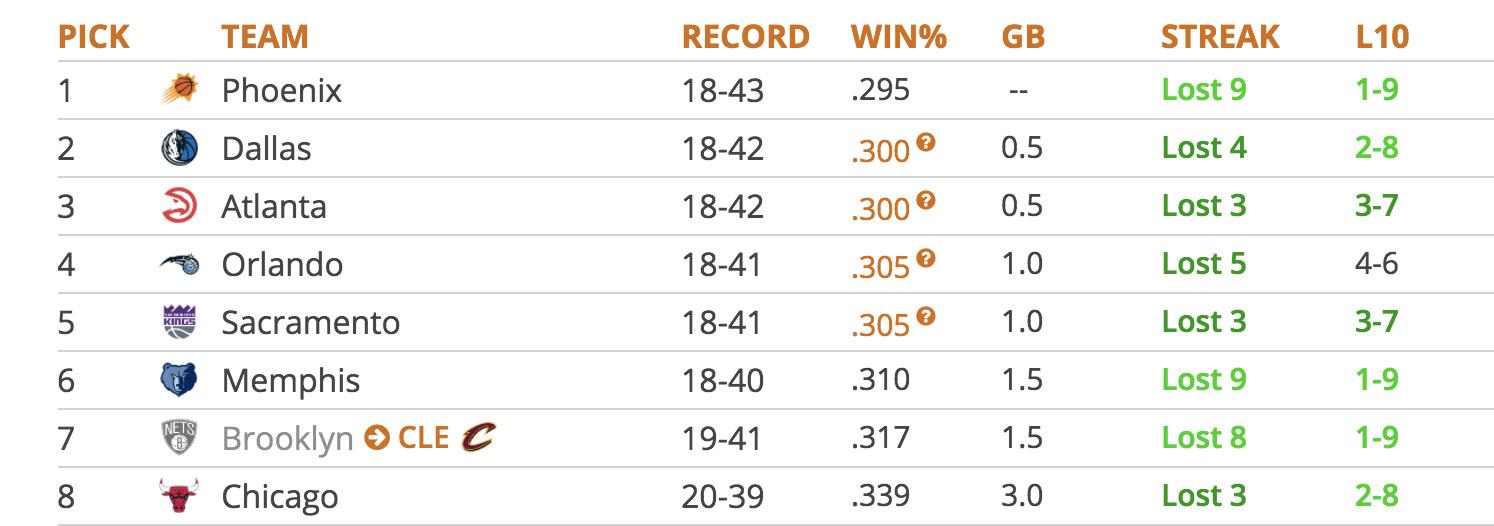Click the L10 column header

pos(1382,37)
